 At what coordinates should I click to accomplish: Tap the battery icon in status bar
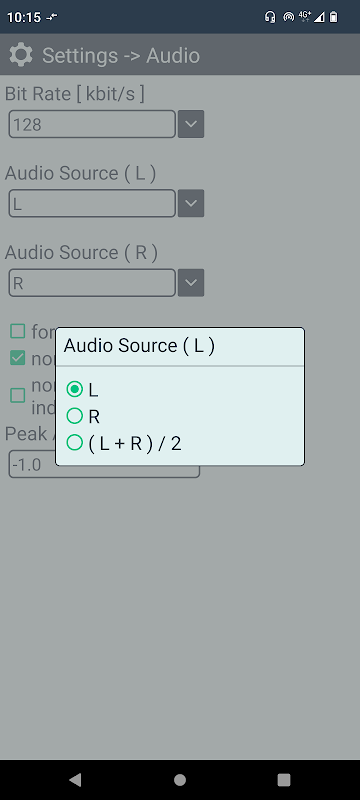pos(333,17)
